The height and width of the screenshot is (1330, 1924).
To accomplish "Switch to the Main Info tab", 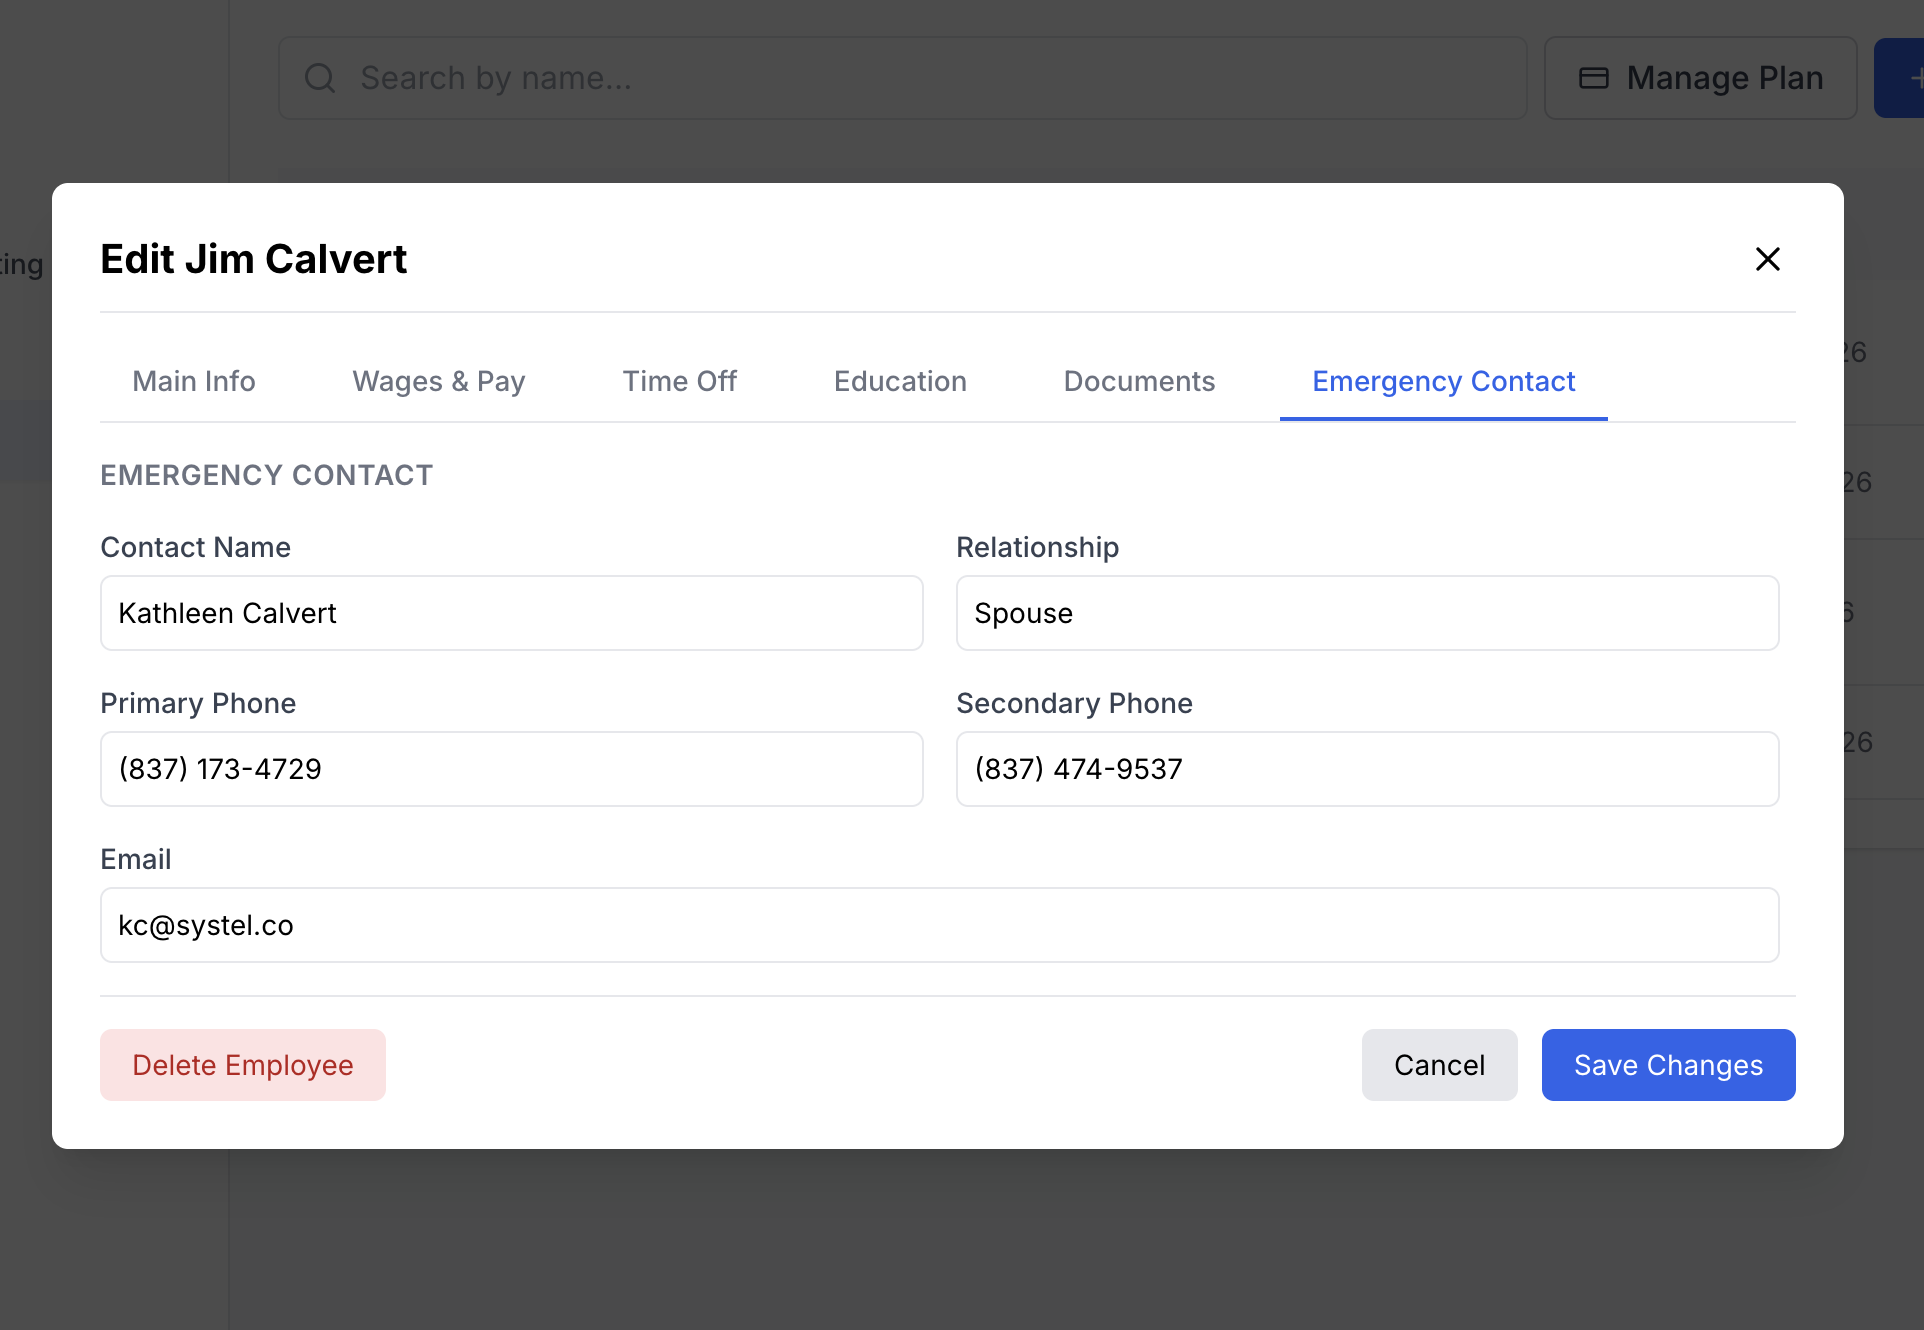I will [194, 381].
